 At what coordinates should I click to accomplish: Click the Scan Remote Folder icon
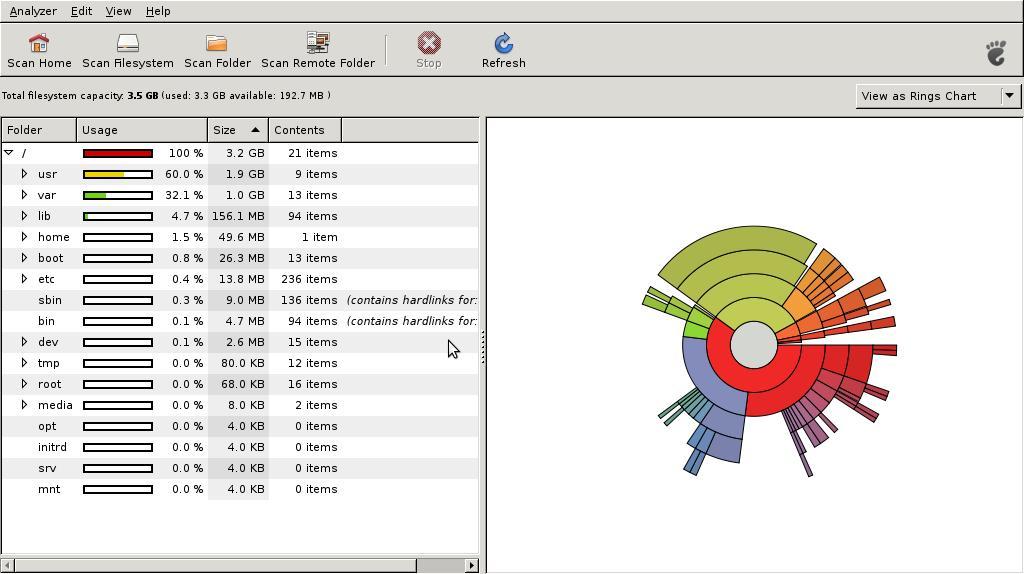pos(318,43)
